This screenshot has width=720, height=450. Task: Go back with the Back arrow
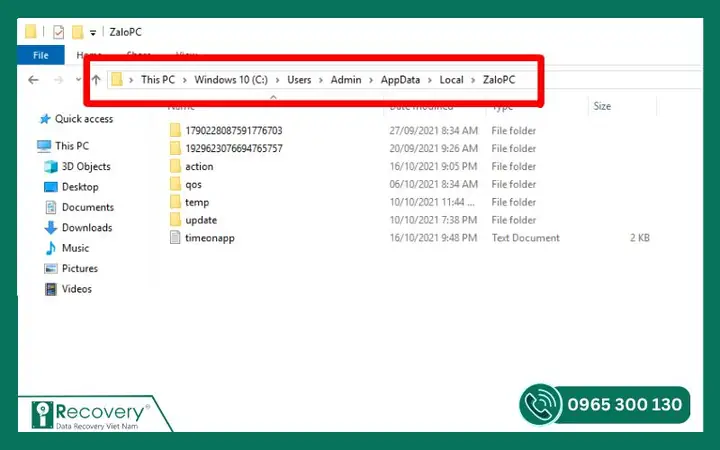click(33, 80)
